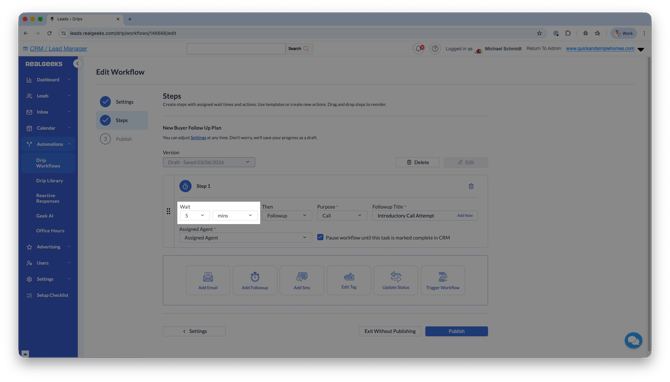Image resolution: width=670 pixels, height=382 pixels.
Task: Open Dashboard in the sidebar
Action: coord(48,80)
